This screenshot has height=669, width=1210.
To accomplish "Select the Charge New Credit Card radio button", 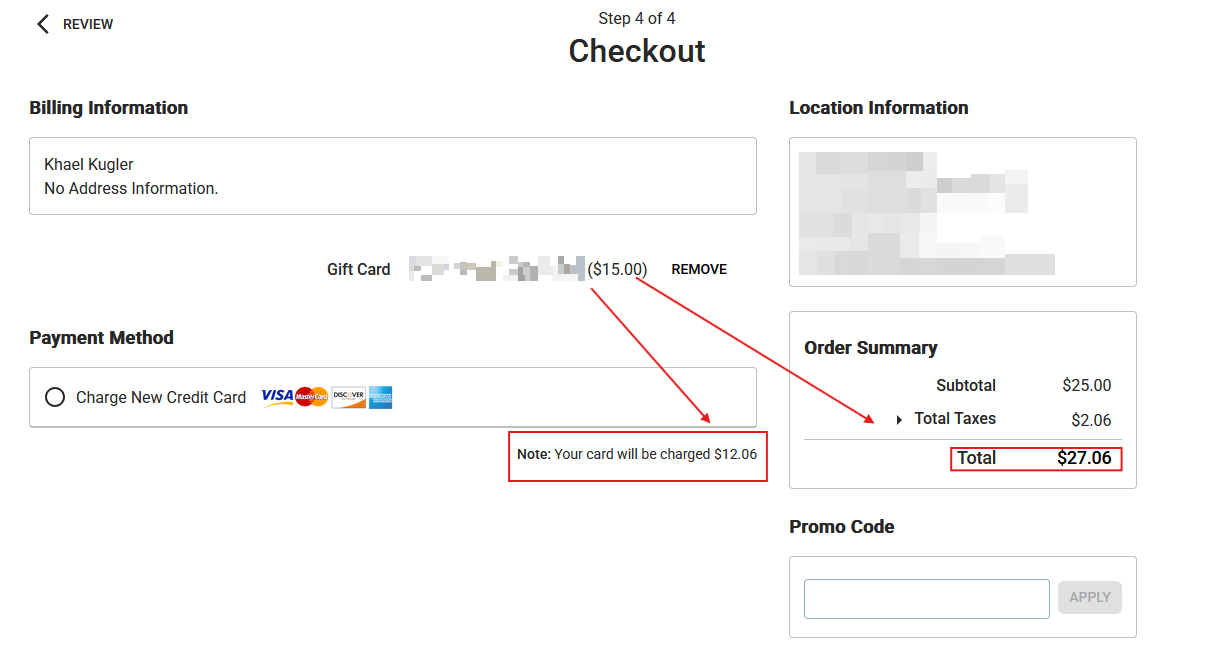I will coord(55,397).
